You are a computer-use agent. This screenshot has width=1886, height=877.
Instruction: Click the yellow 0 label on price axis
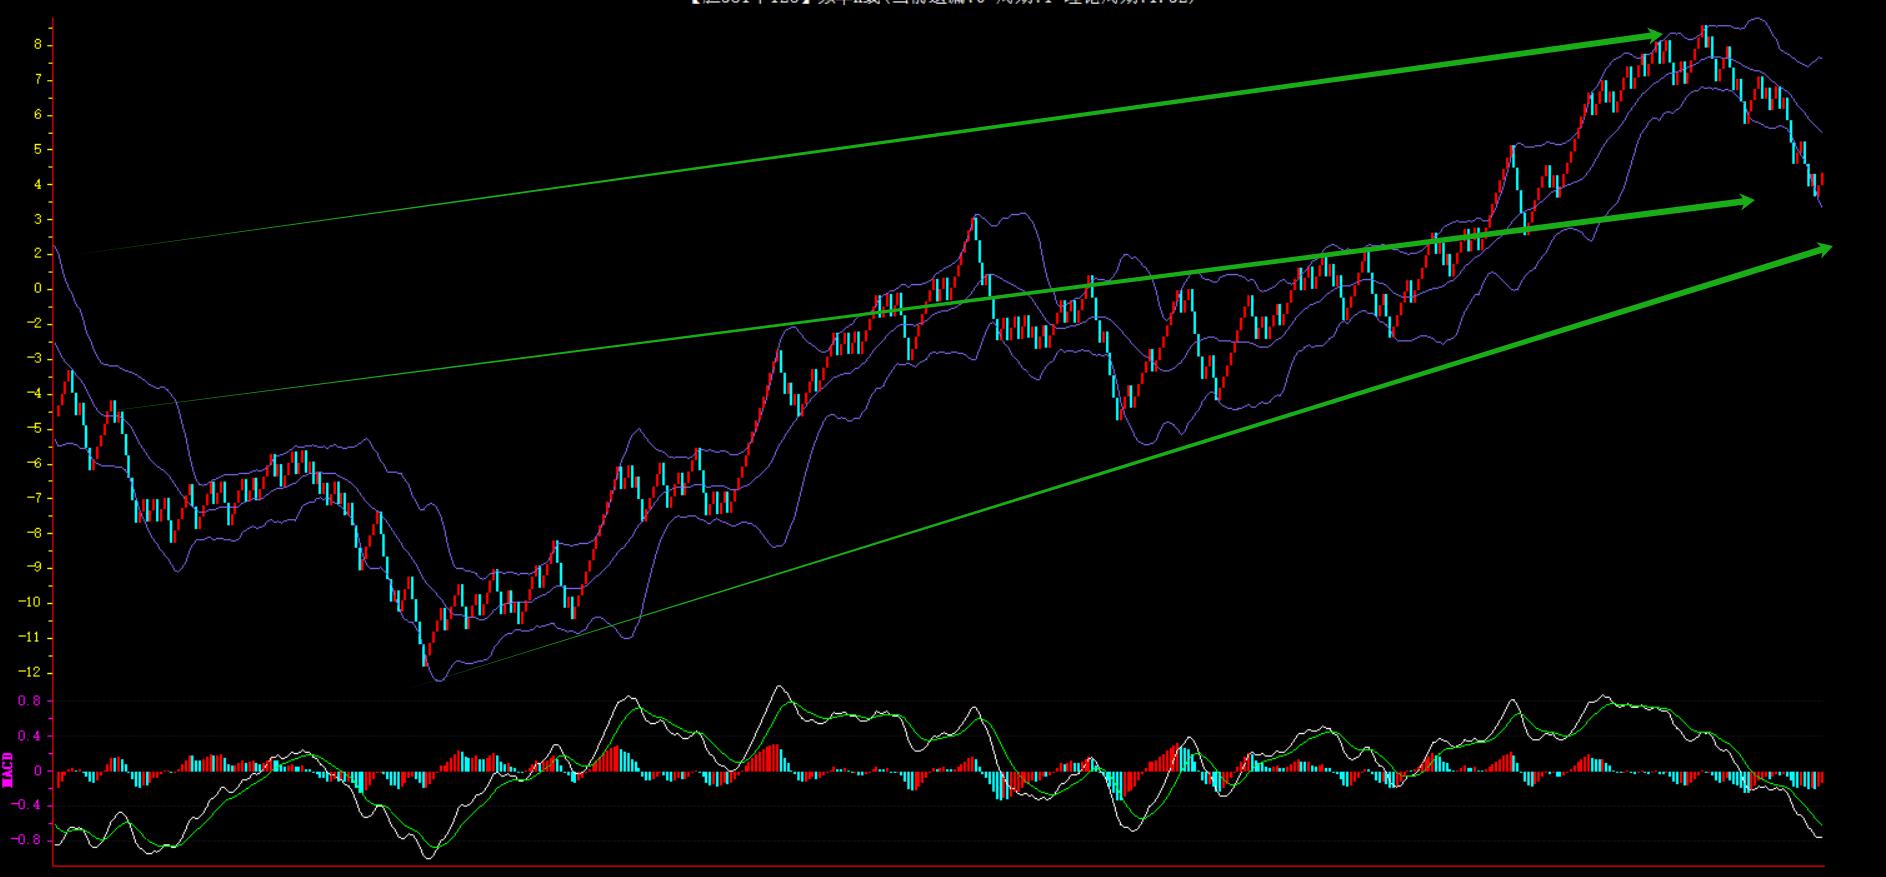[x=37, y=289]
